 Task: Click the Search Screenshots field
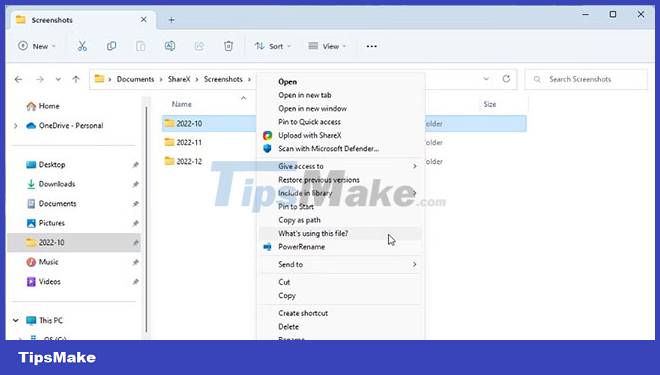(x=586, y=79)
